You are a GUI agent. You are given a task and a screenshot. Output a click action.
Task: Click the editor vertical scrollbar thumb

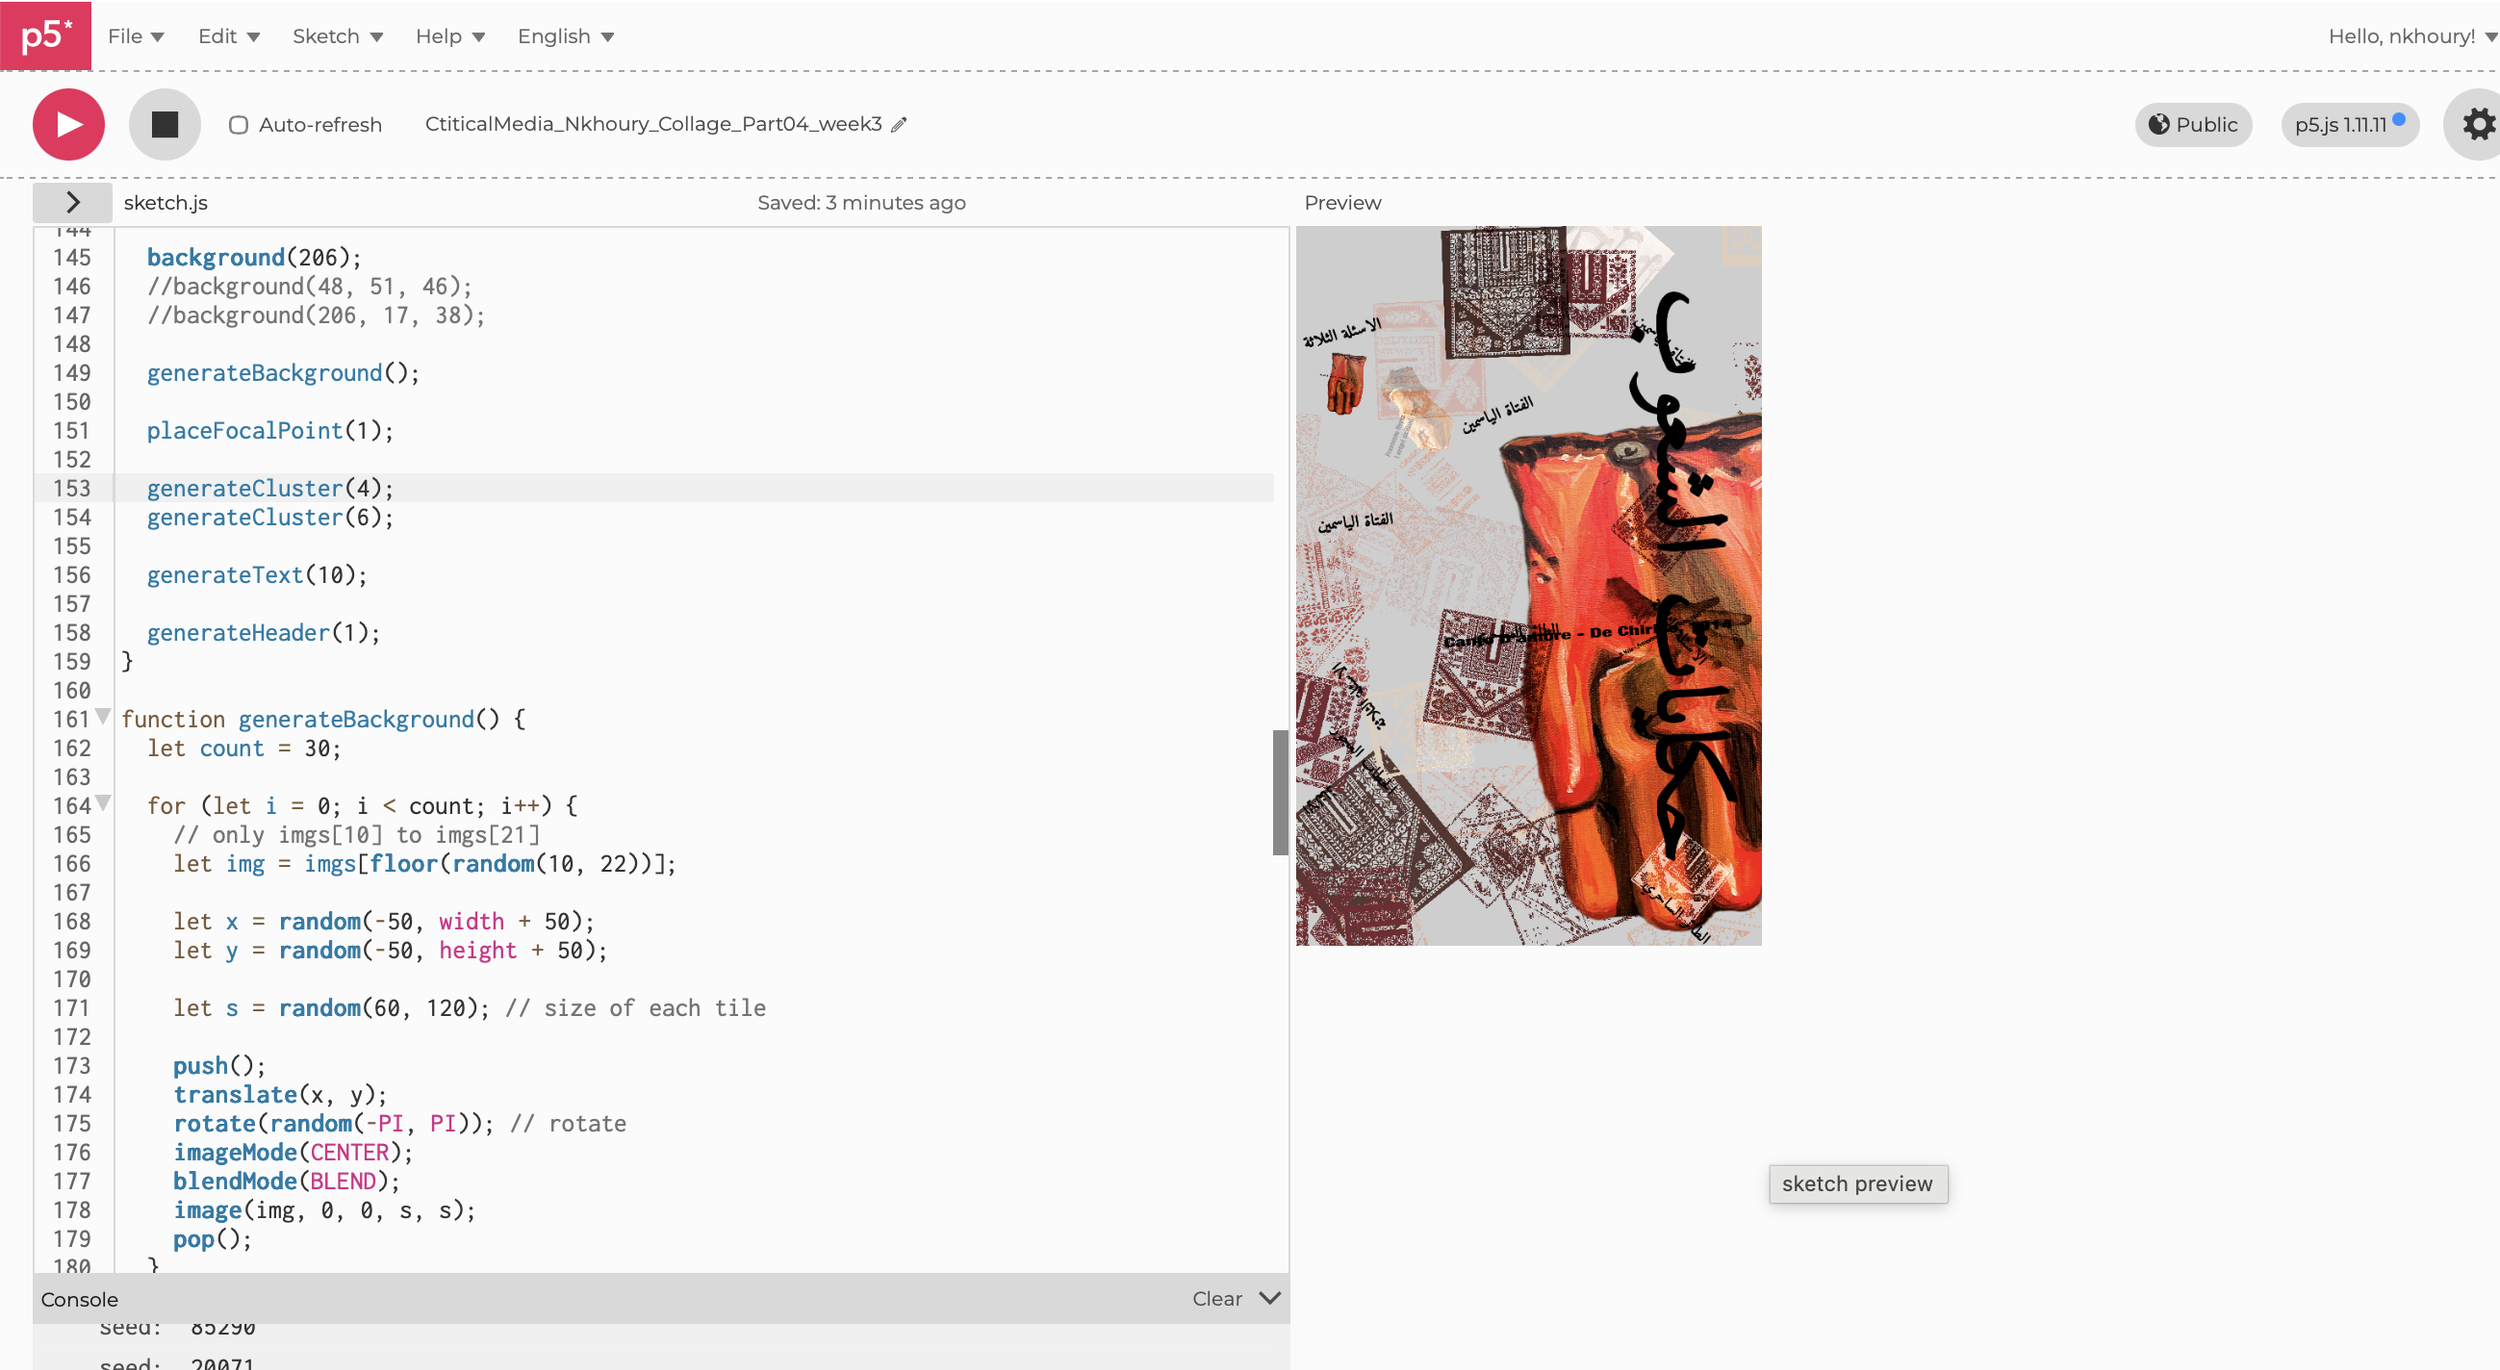(x=1279, y=792)
